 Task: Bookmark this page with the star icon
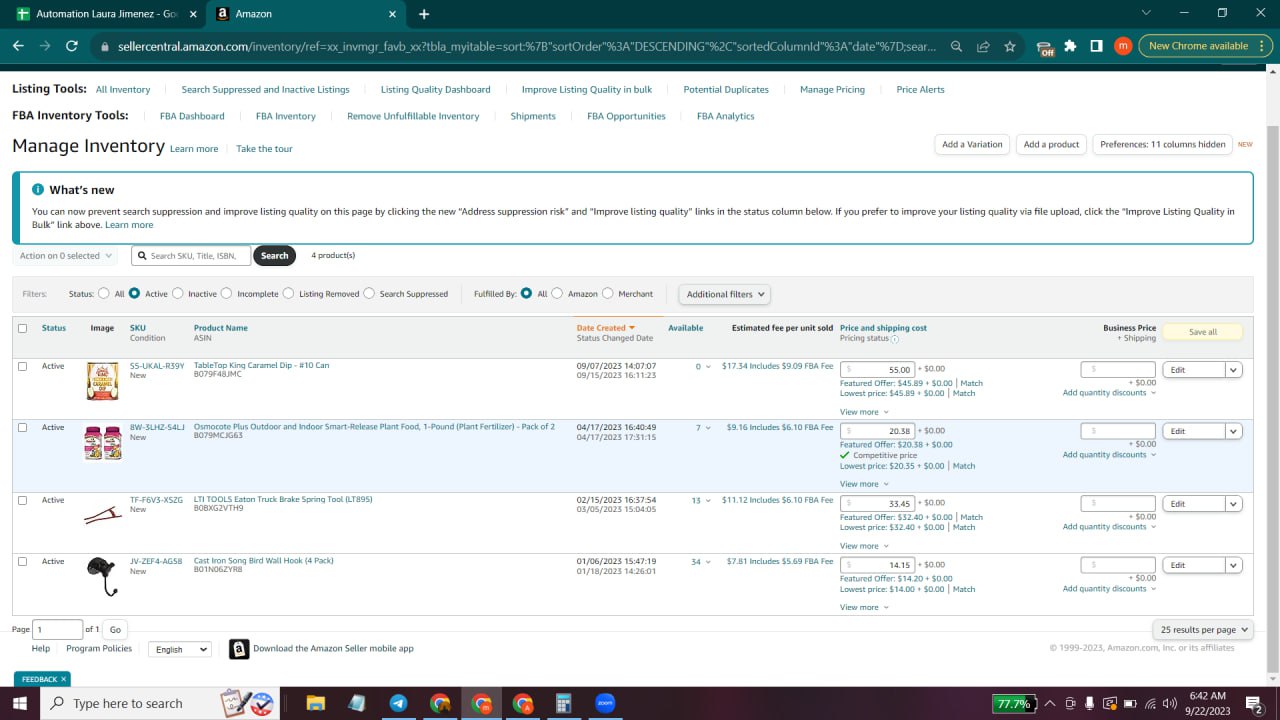point(1010,46)
